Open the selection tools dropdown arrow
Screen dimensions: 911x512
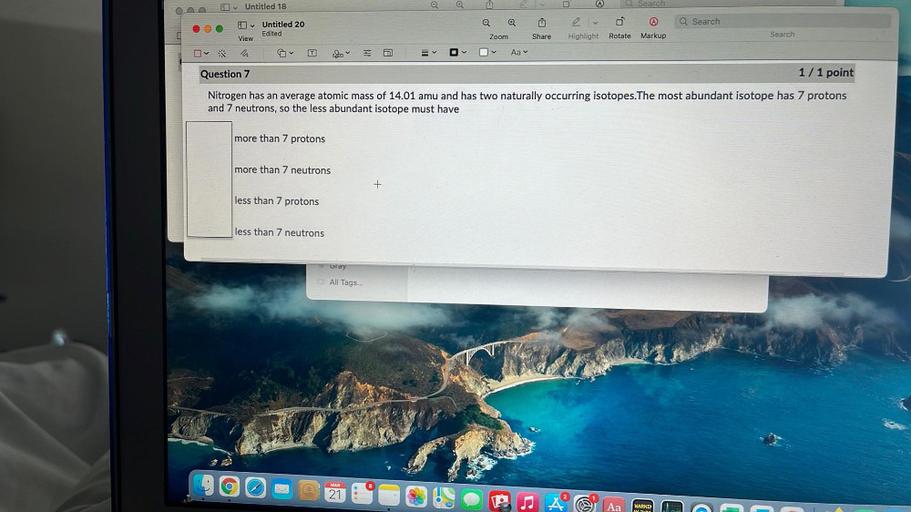point(206,53)
